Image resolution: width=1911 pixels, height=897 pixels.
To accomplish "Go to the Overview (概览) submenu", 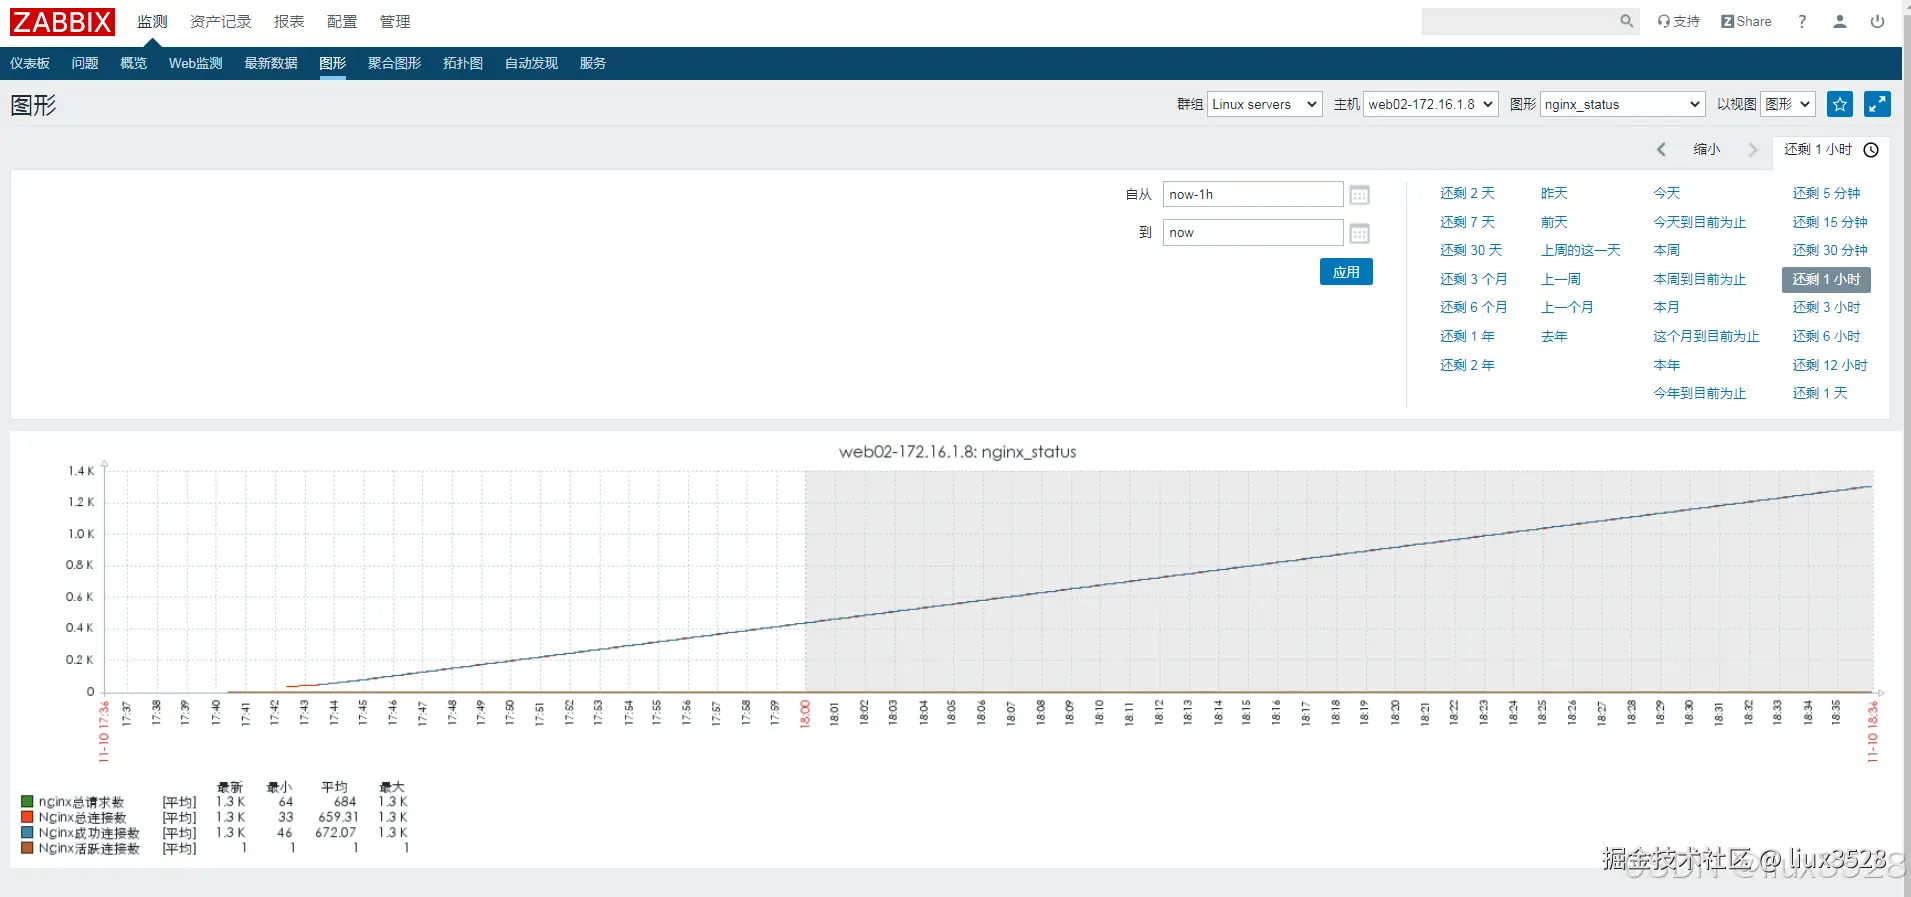I will tap(133, 63).
